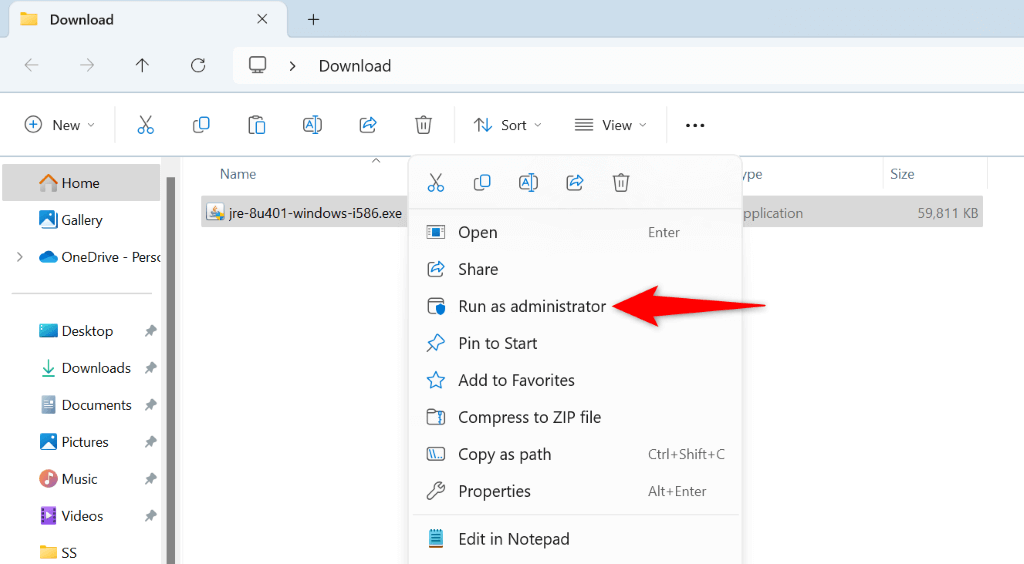Unpin Documents using its pin icon
The image size is (1024, 564).
click(x=150, y=405)
